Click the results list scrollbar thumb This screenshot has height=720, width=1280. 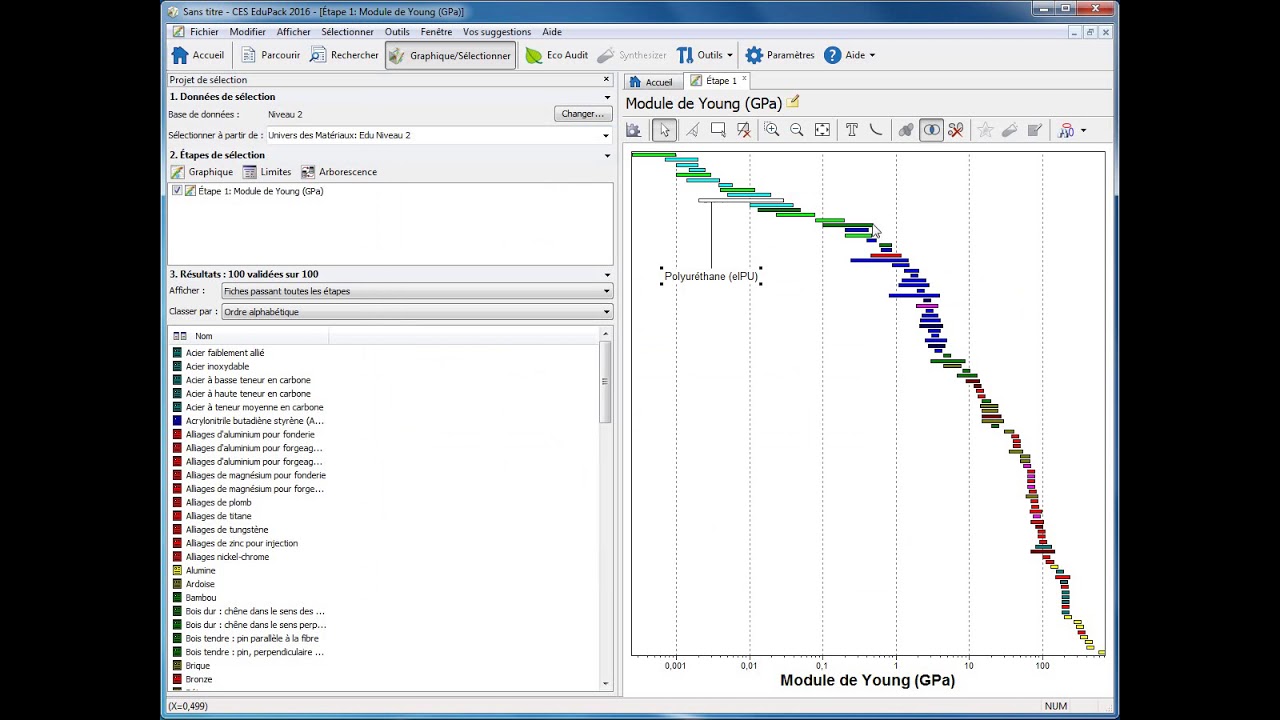605,381
